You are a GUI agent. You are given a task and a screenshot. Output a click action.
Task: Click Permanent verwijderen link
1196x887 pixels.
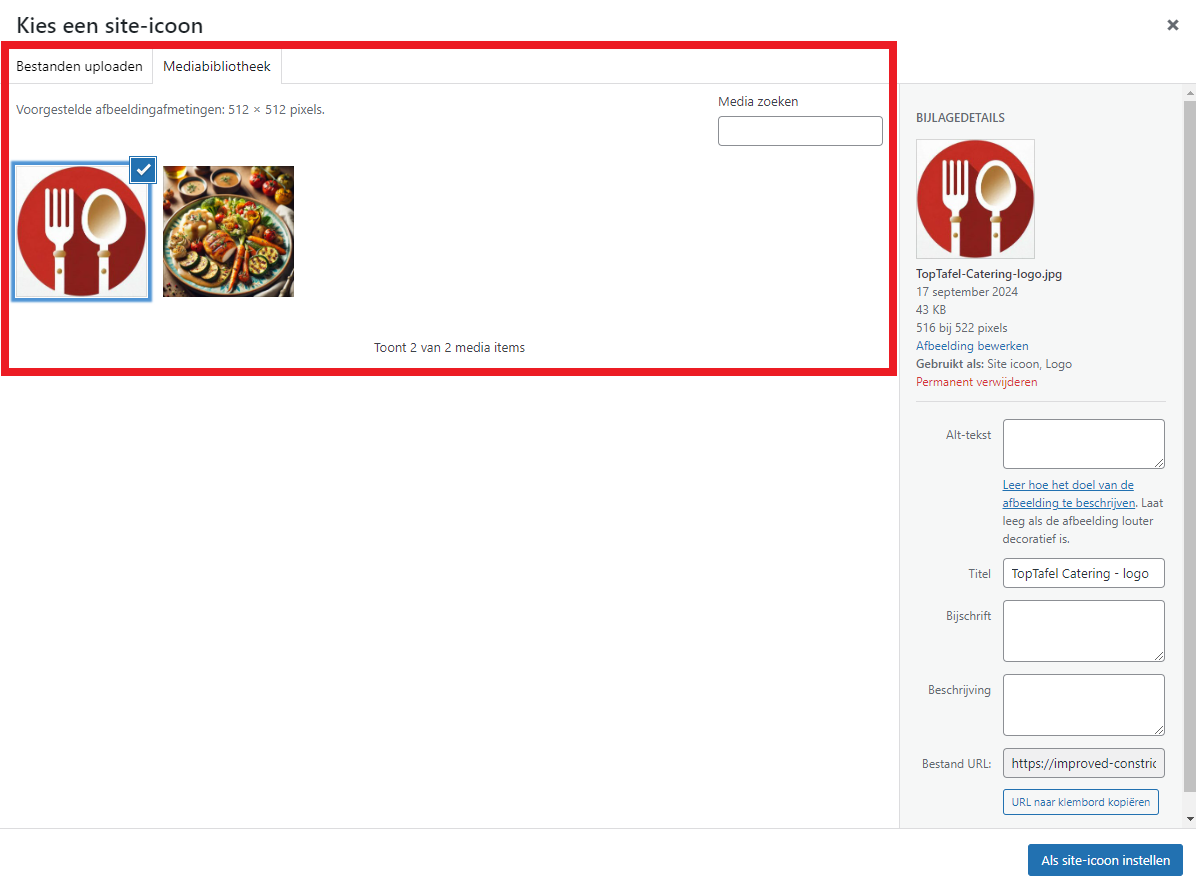(x=976, y=382)
